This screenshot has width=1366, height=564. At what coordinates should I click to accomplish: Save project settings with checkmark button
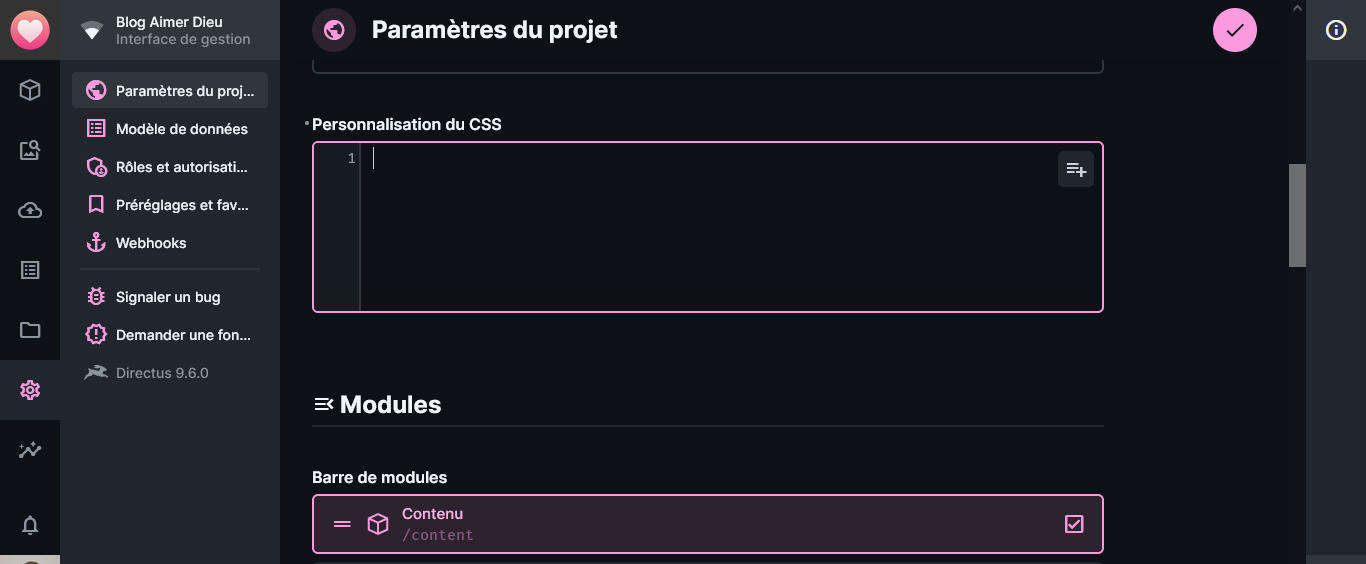(1235, 30)
